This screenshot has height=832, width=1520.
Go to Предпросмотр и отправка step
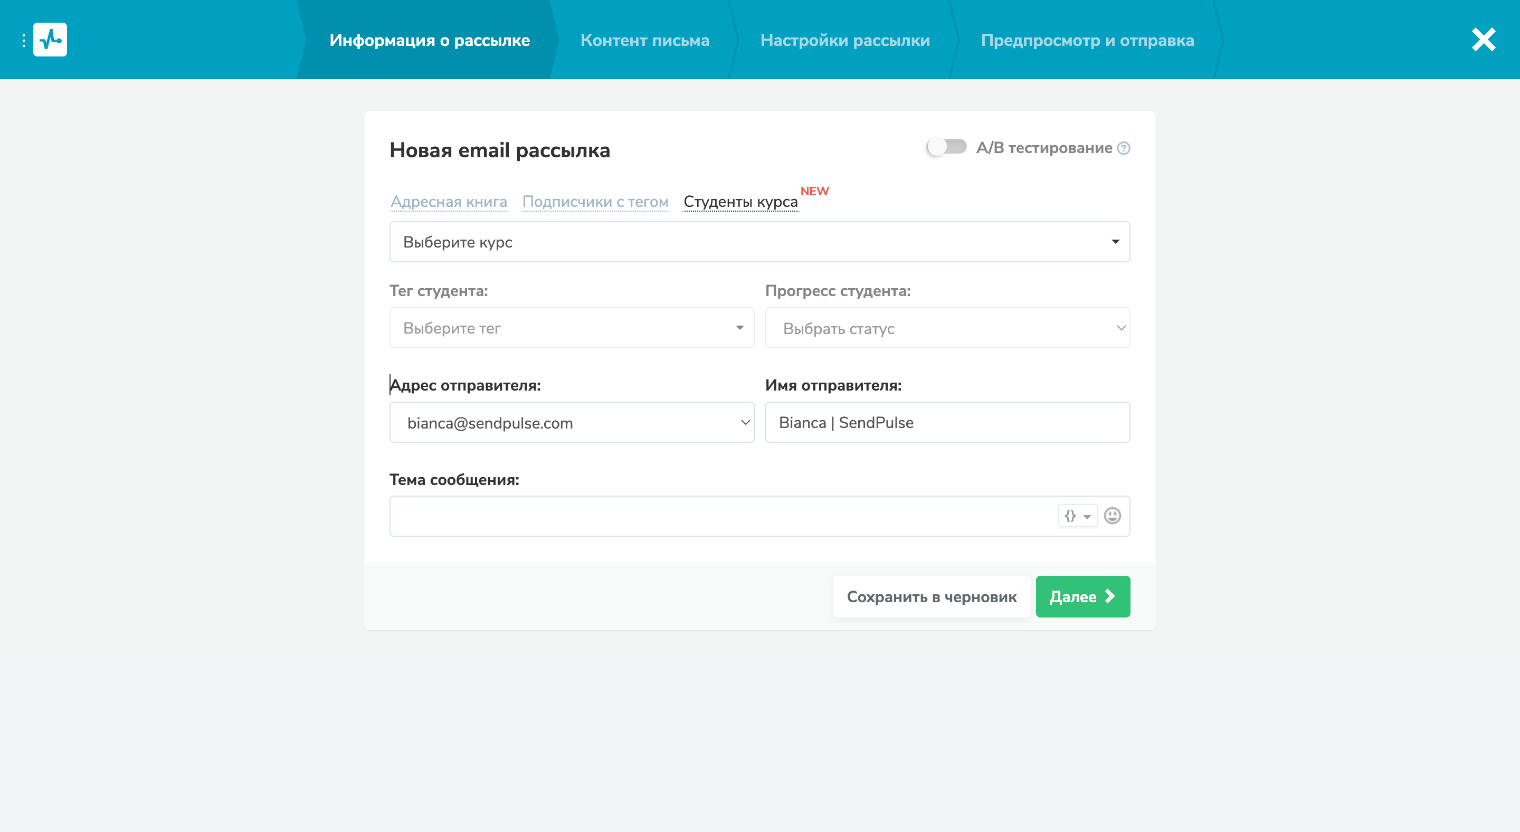1087,40
